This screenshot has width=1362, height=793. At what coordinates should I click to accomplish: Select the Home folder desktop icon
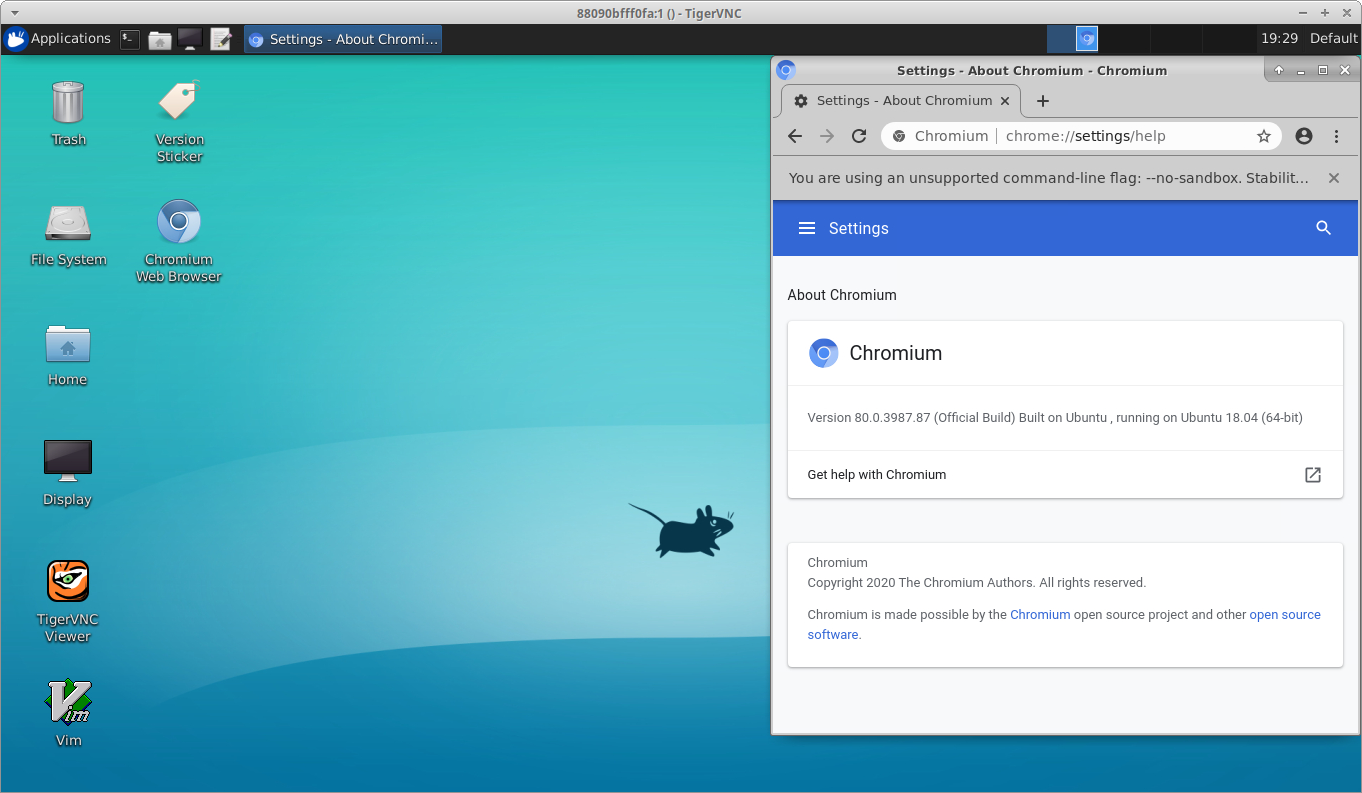(x=68, y=354)
